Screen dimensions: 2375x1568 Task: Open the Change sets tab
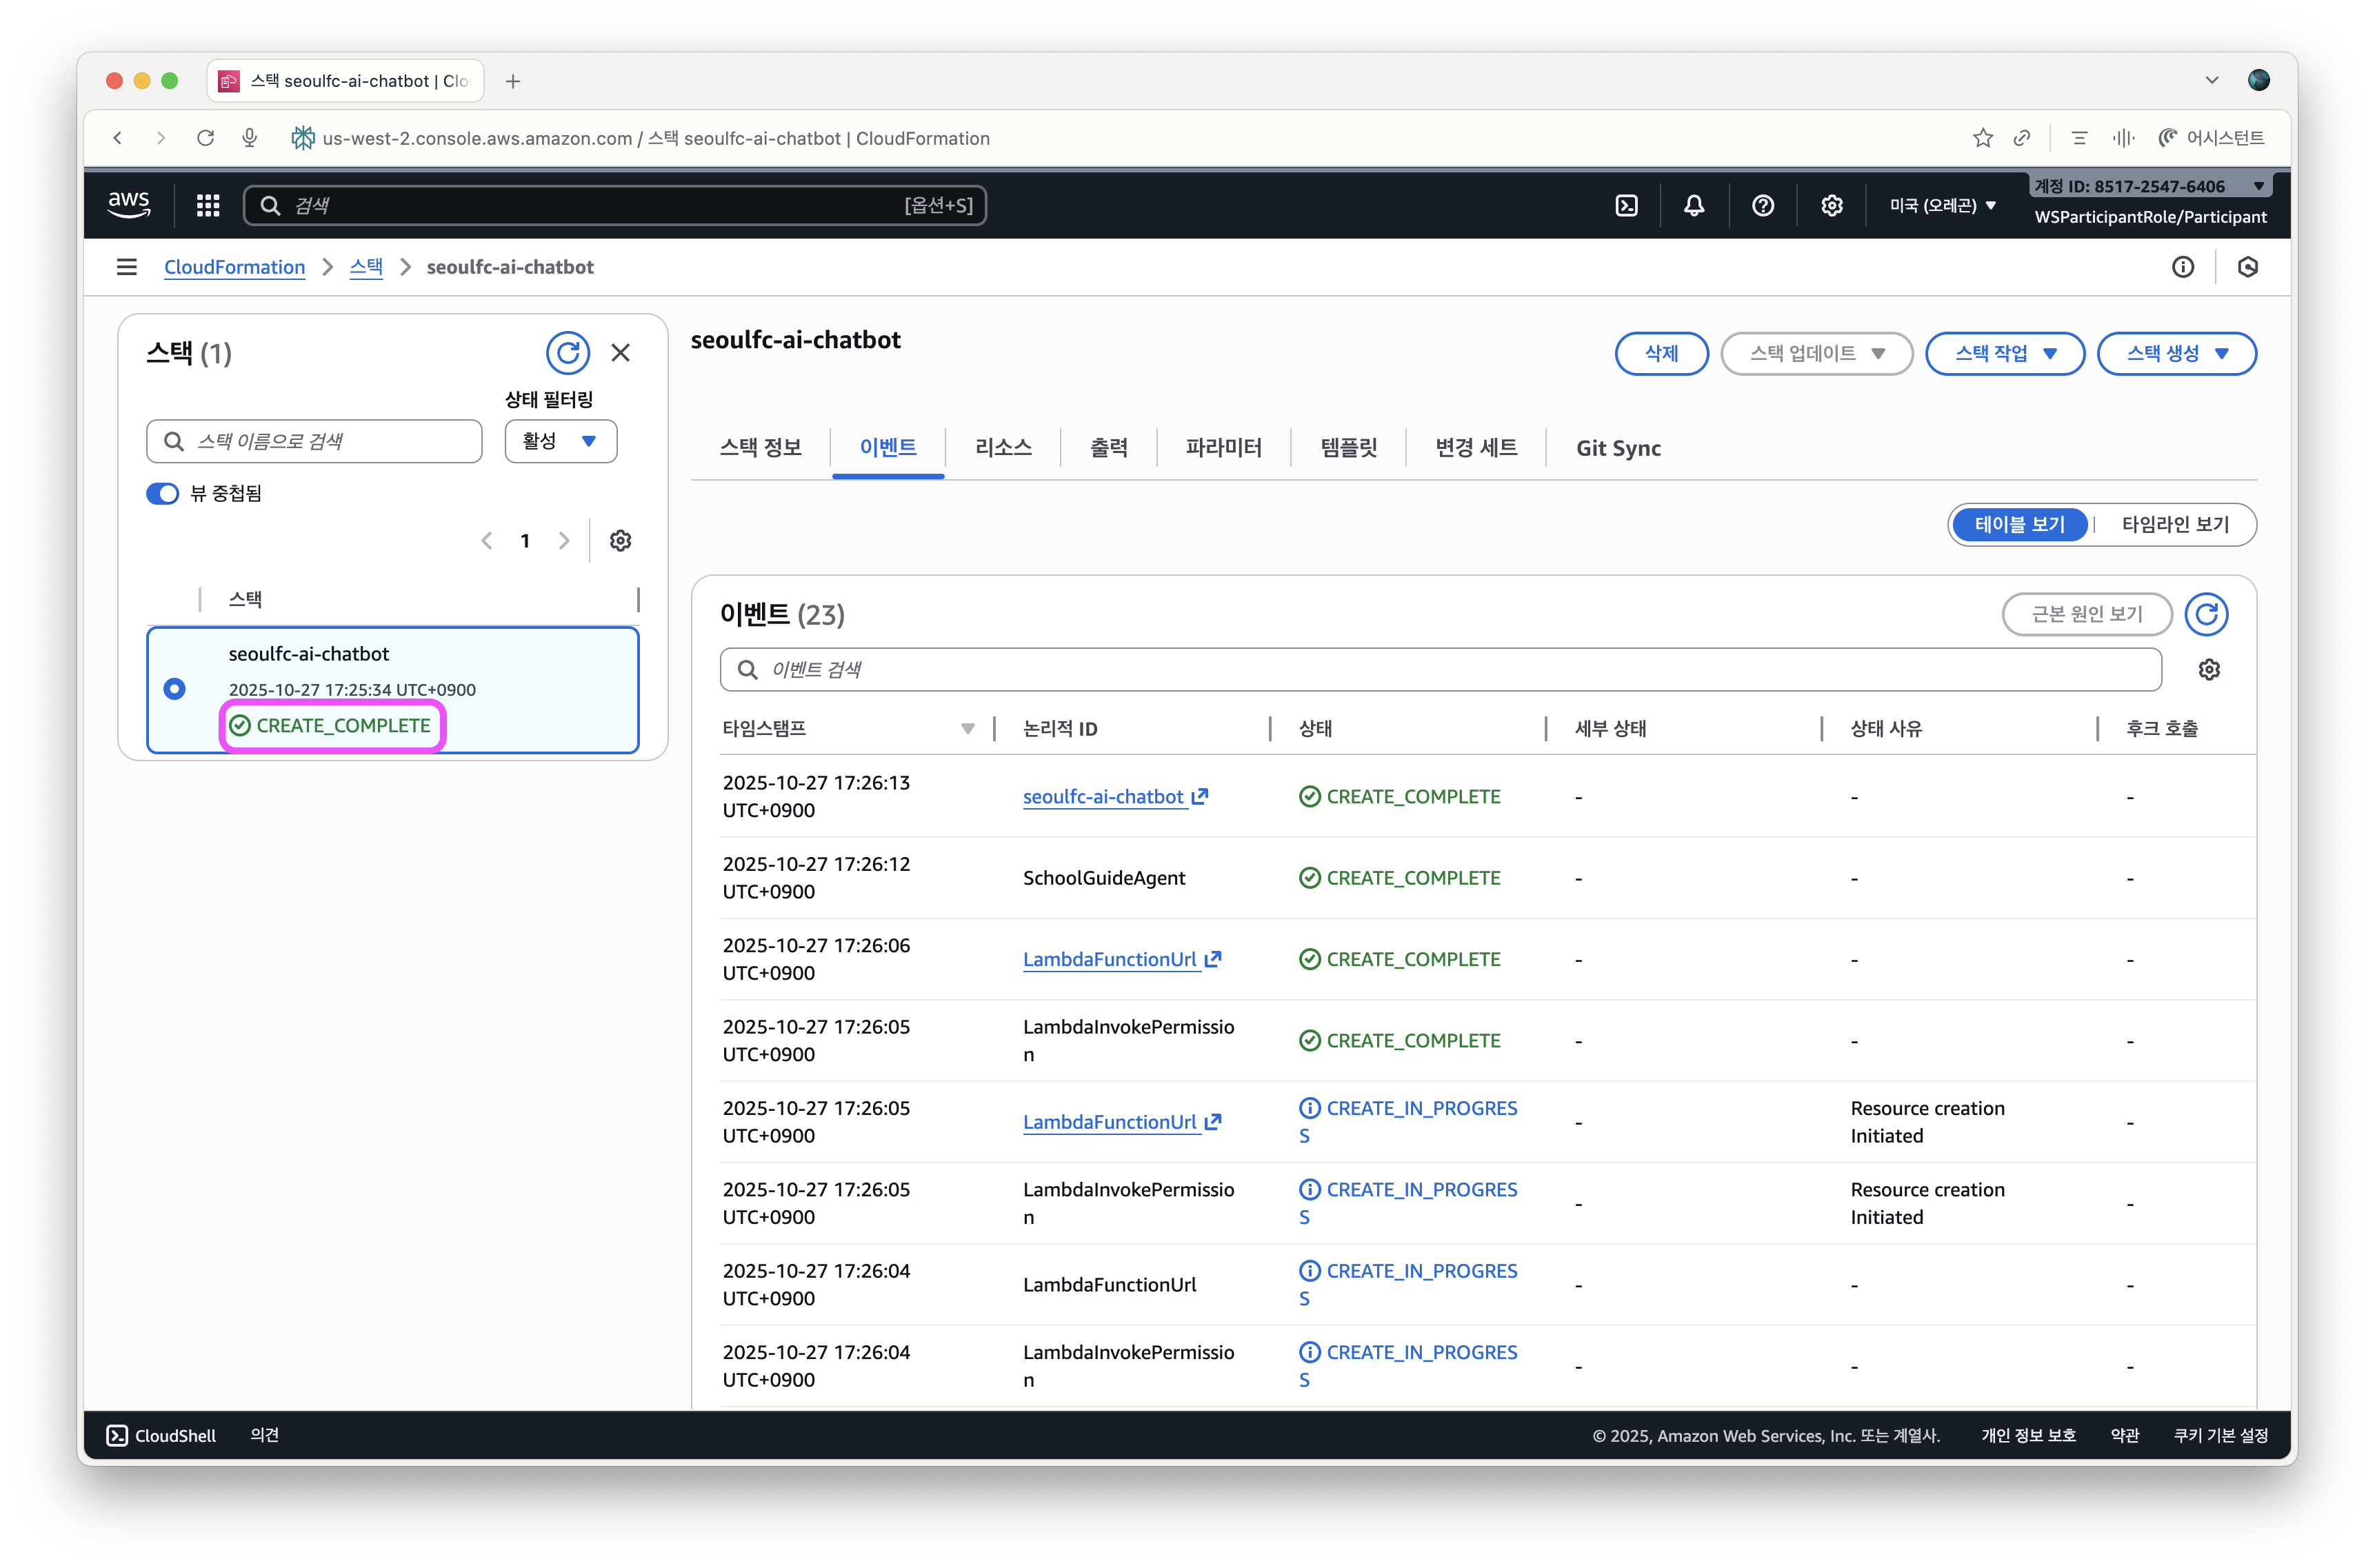click(1476, 448)
